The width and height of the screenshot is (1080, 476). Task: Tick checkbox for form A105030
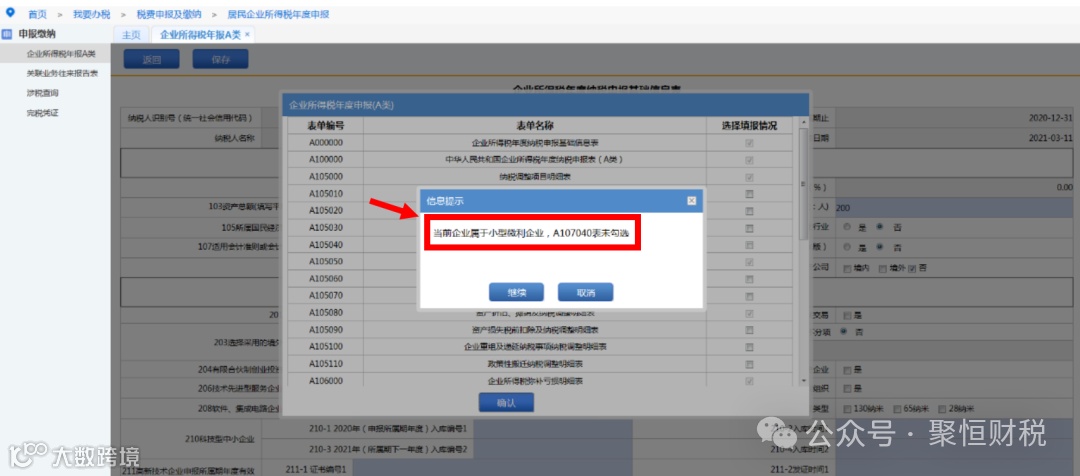(749, 228)
